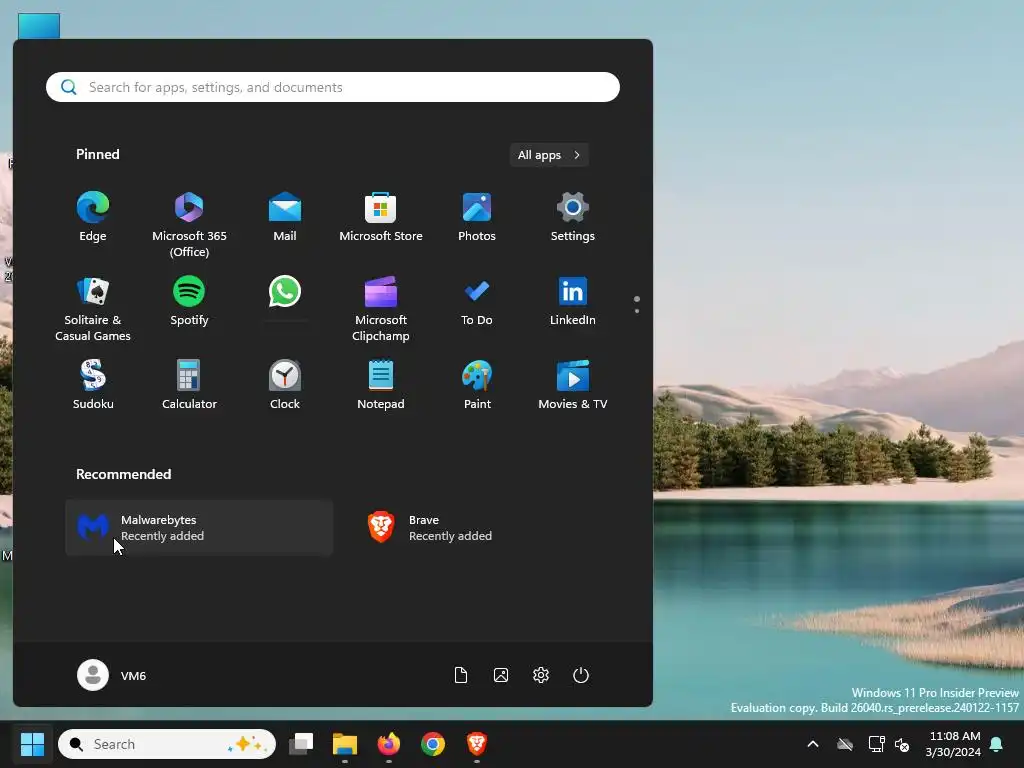Open Settings via footer gear icon
1024x768 pixels.
tap(541, 675)
